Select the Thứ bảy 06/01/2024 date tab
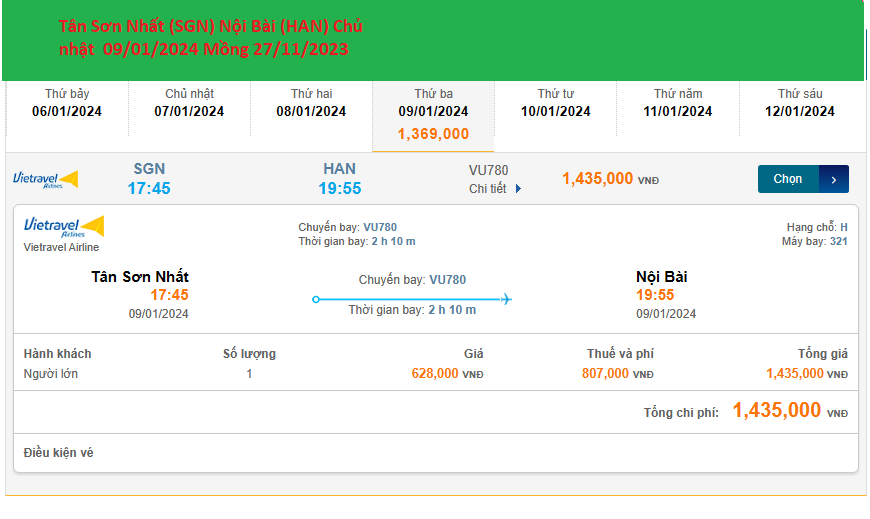Screen dimensions: 870x519 [x=67, y=103]
